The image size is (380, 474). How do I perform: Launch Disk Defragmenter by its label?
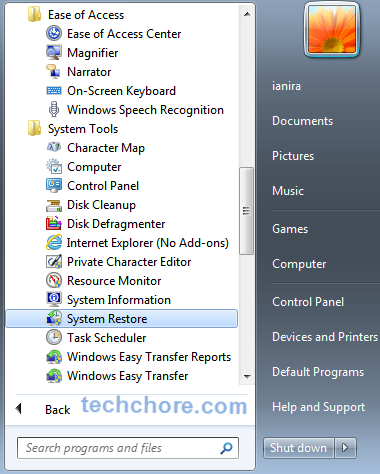click(x=116, y=224)
